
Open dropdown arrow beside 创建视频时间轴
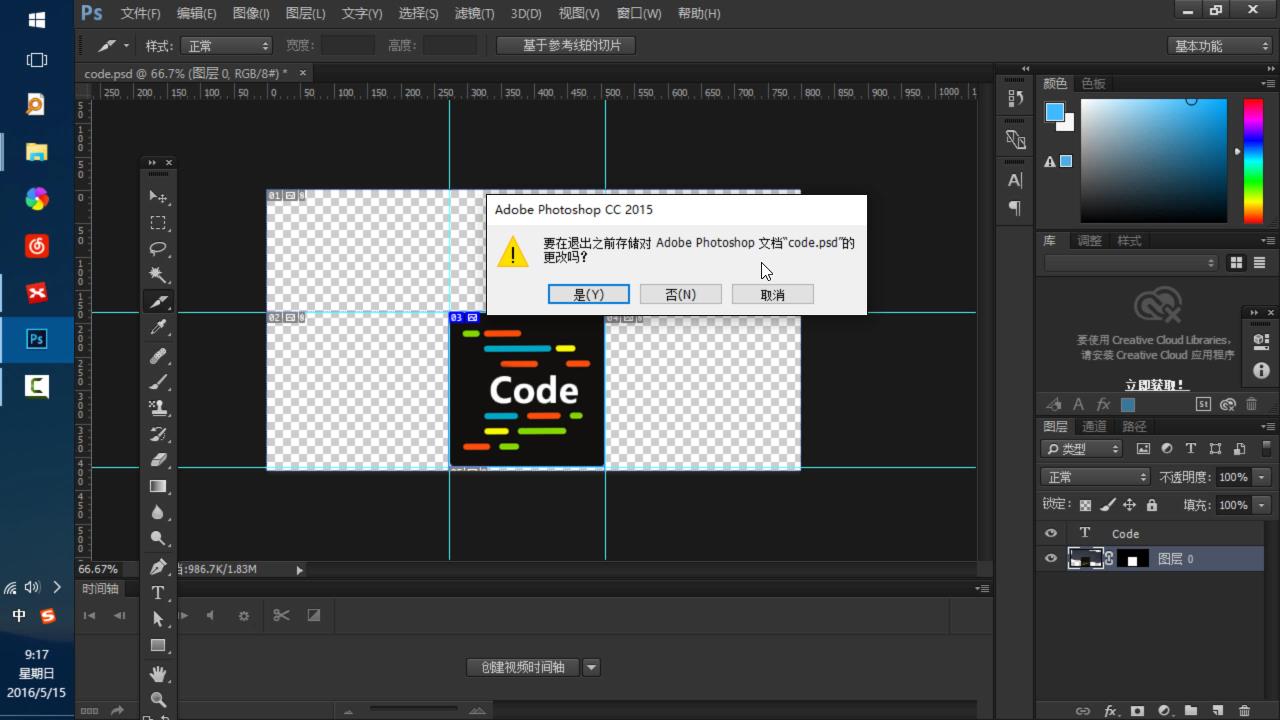591,667
